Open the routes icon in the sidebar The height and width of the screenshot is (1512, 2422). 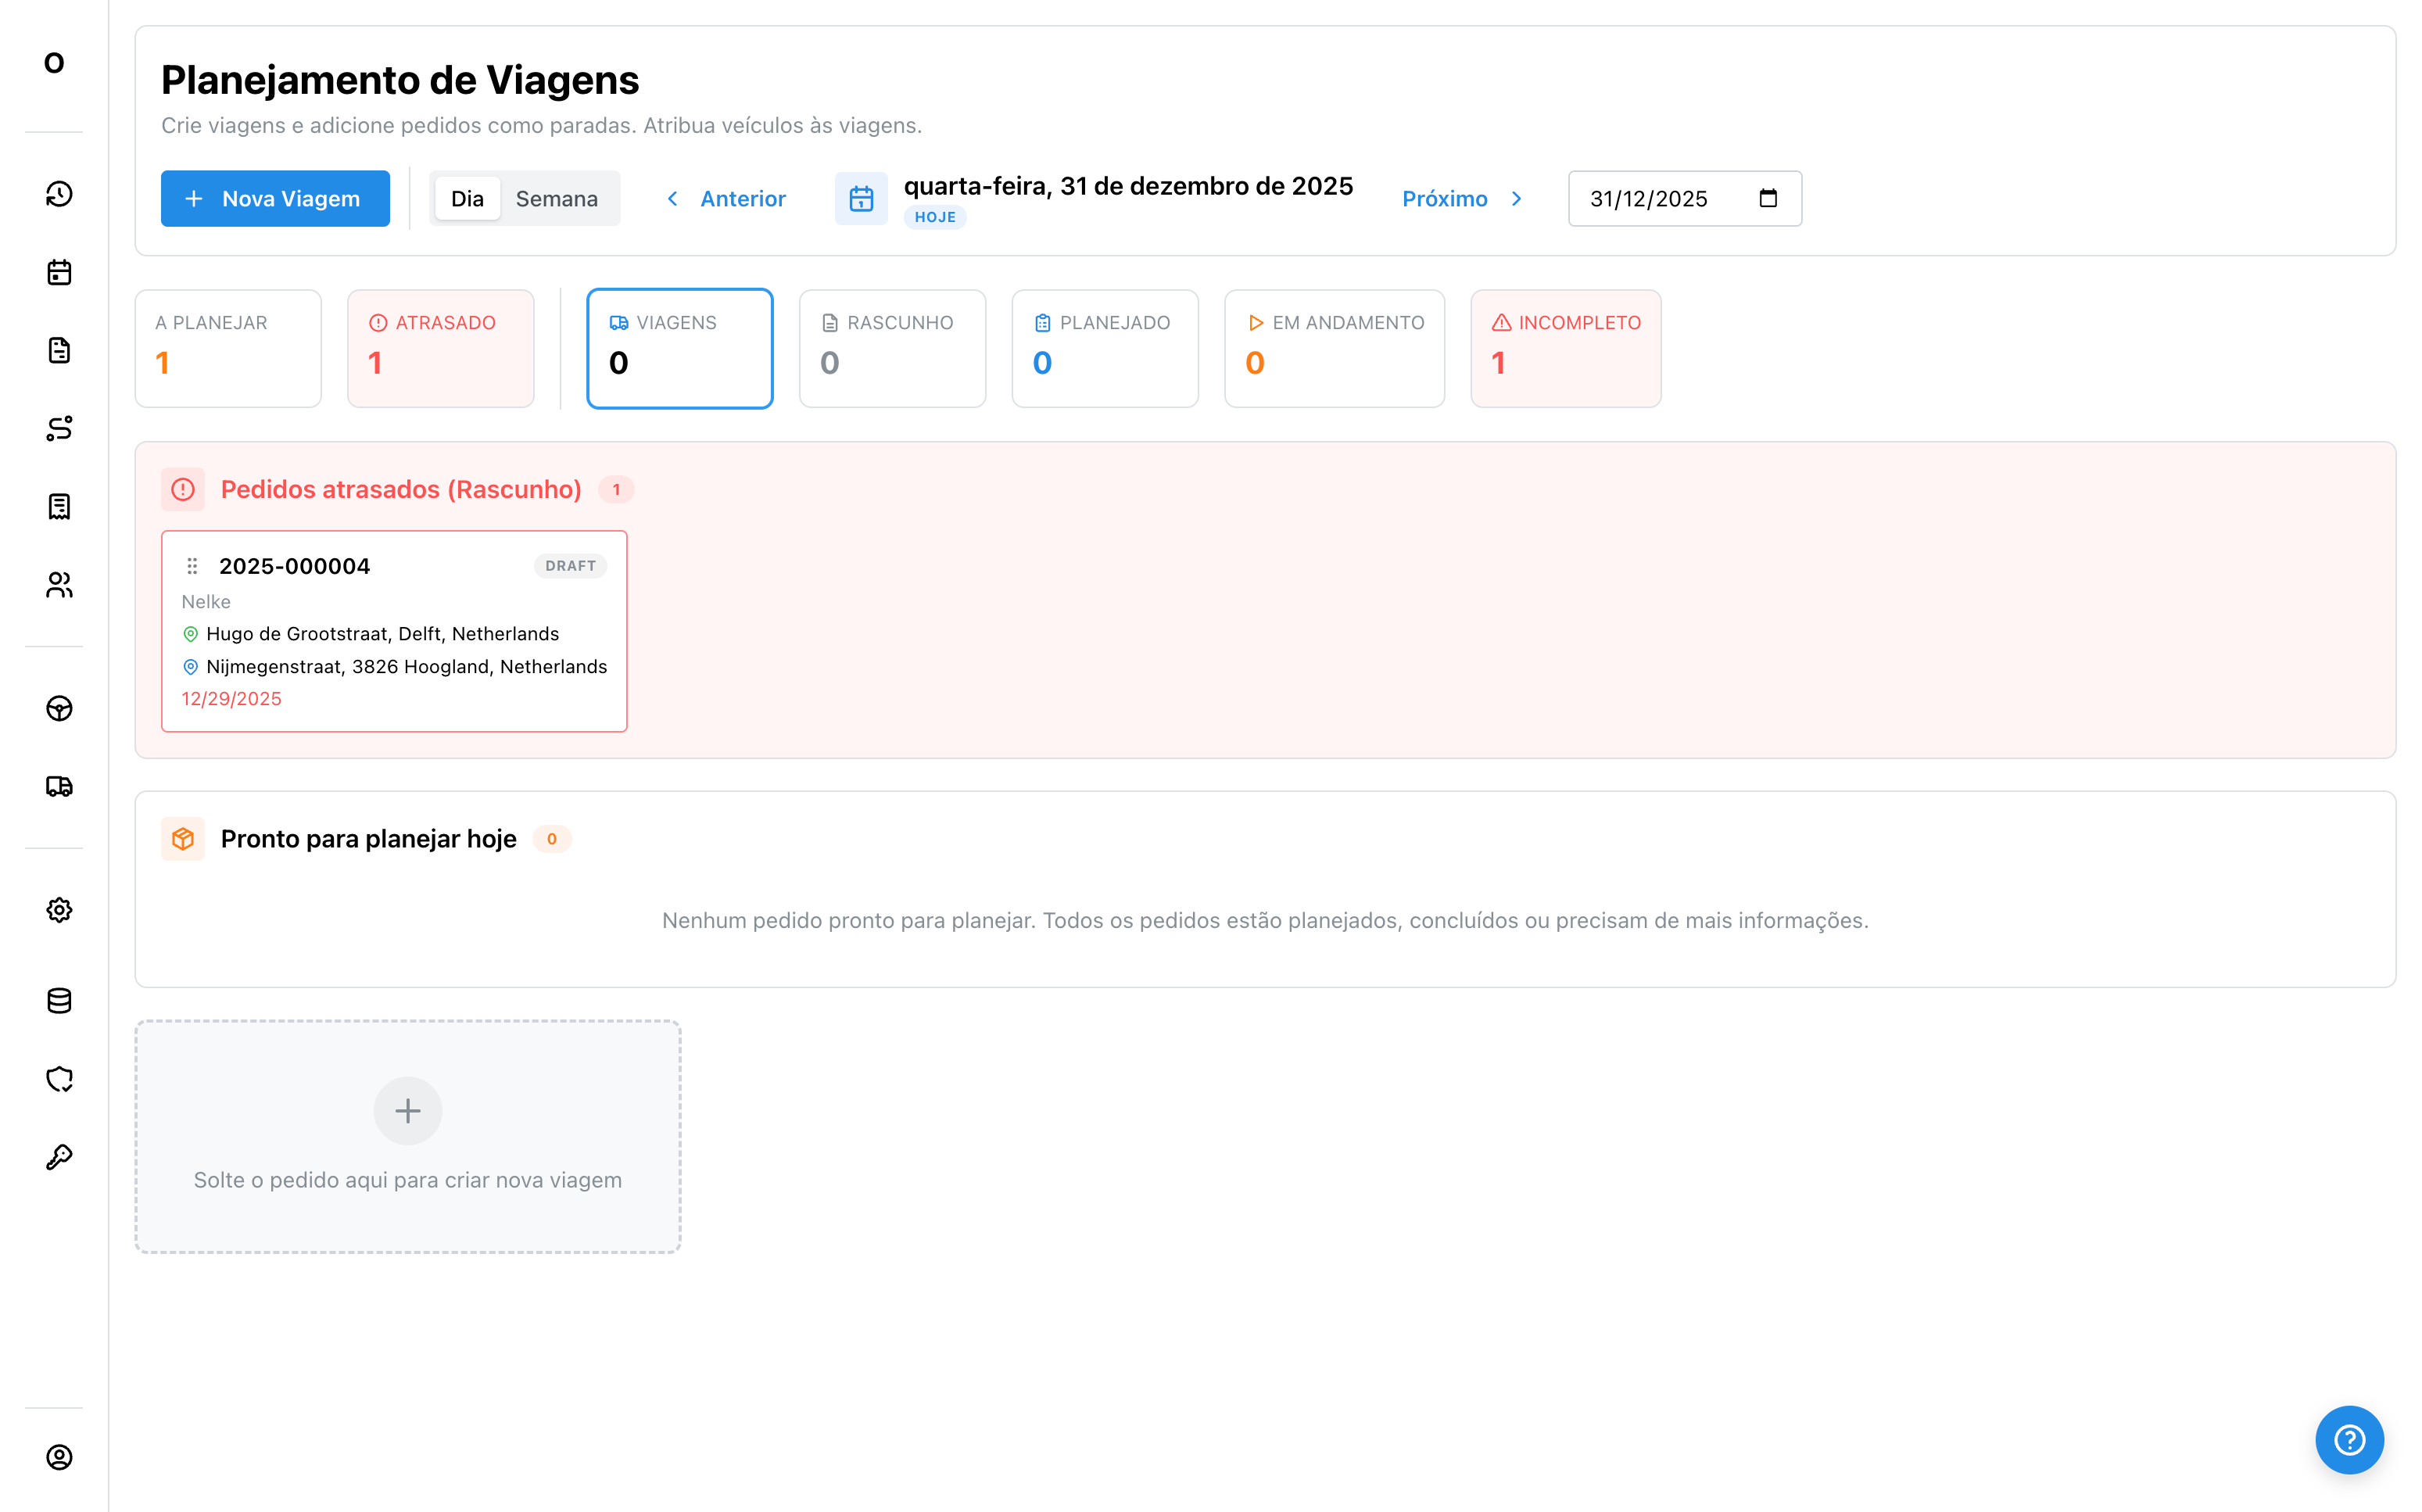coord(58,428)
